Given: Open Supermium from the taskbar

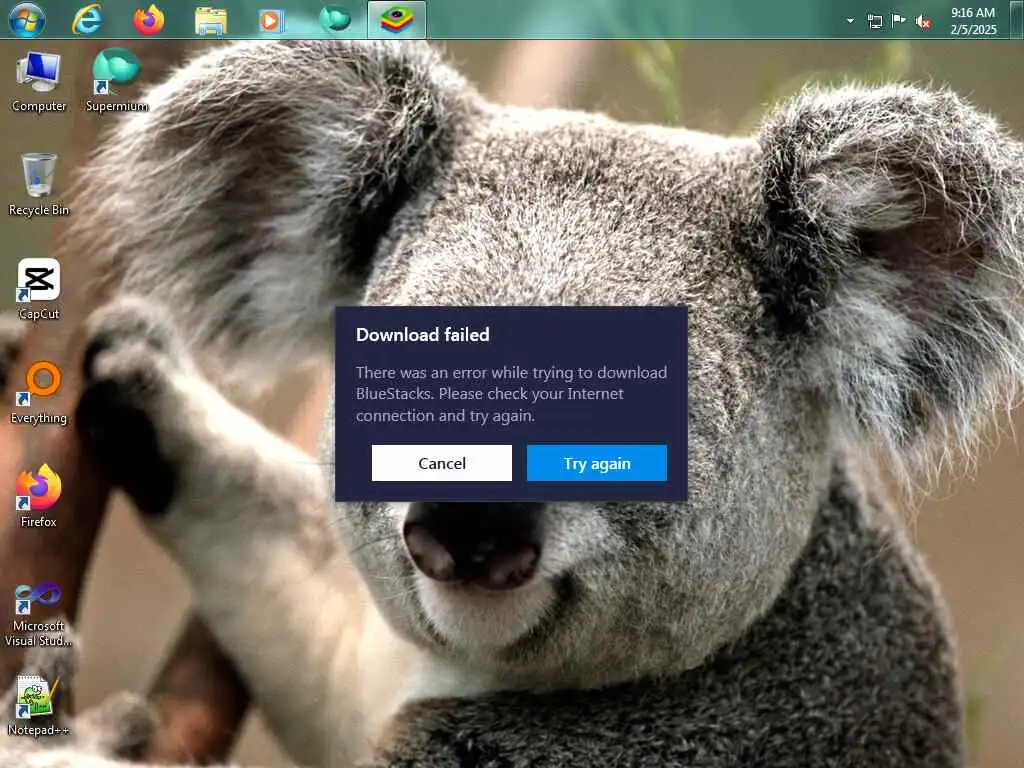Looking at the screenshot, I should coord(334,19).
